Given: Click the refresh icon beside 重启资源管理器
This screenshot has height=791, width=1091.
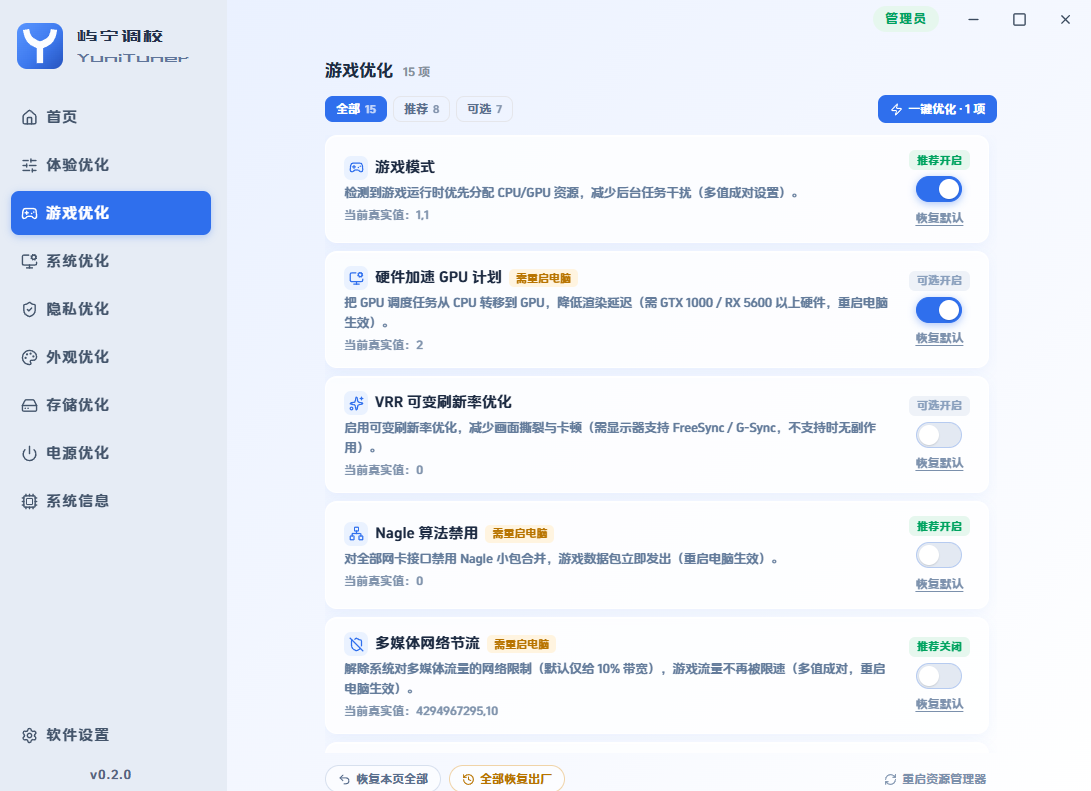Looking at the screenshot, I should pos(890,779).
